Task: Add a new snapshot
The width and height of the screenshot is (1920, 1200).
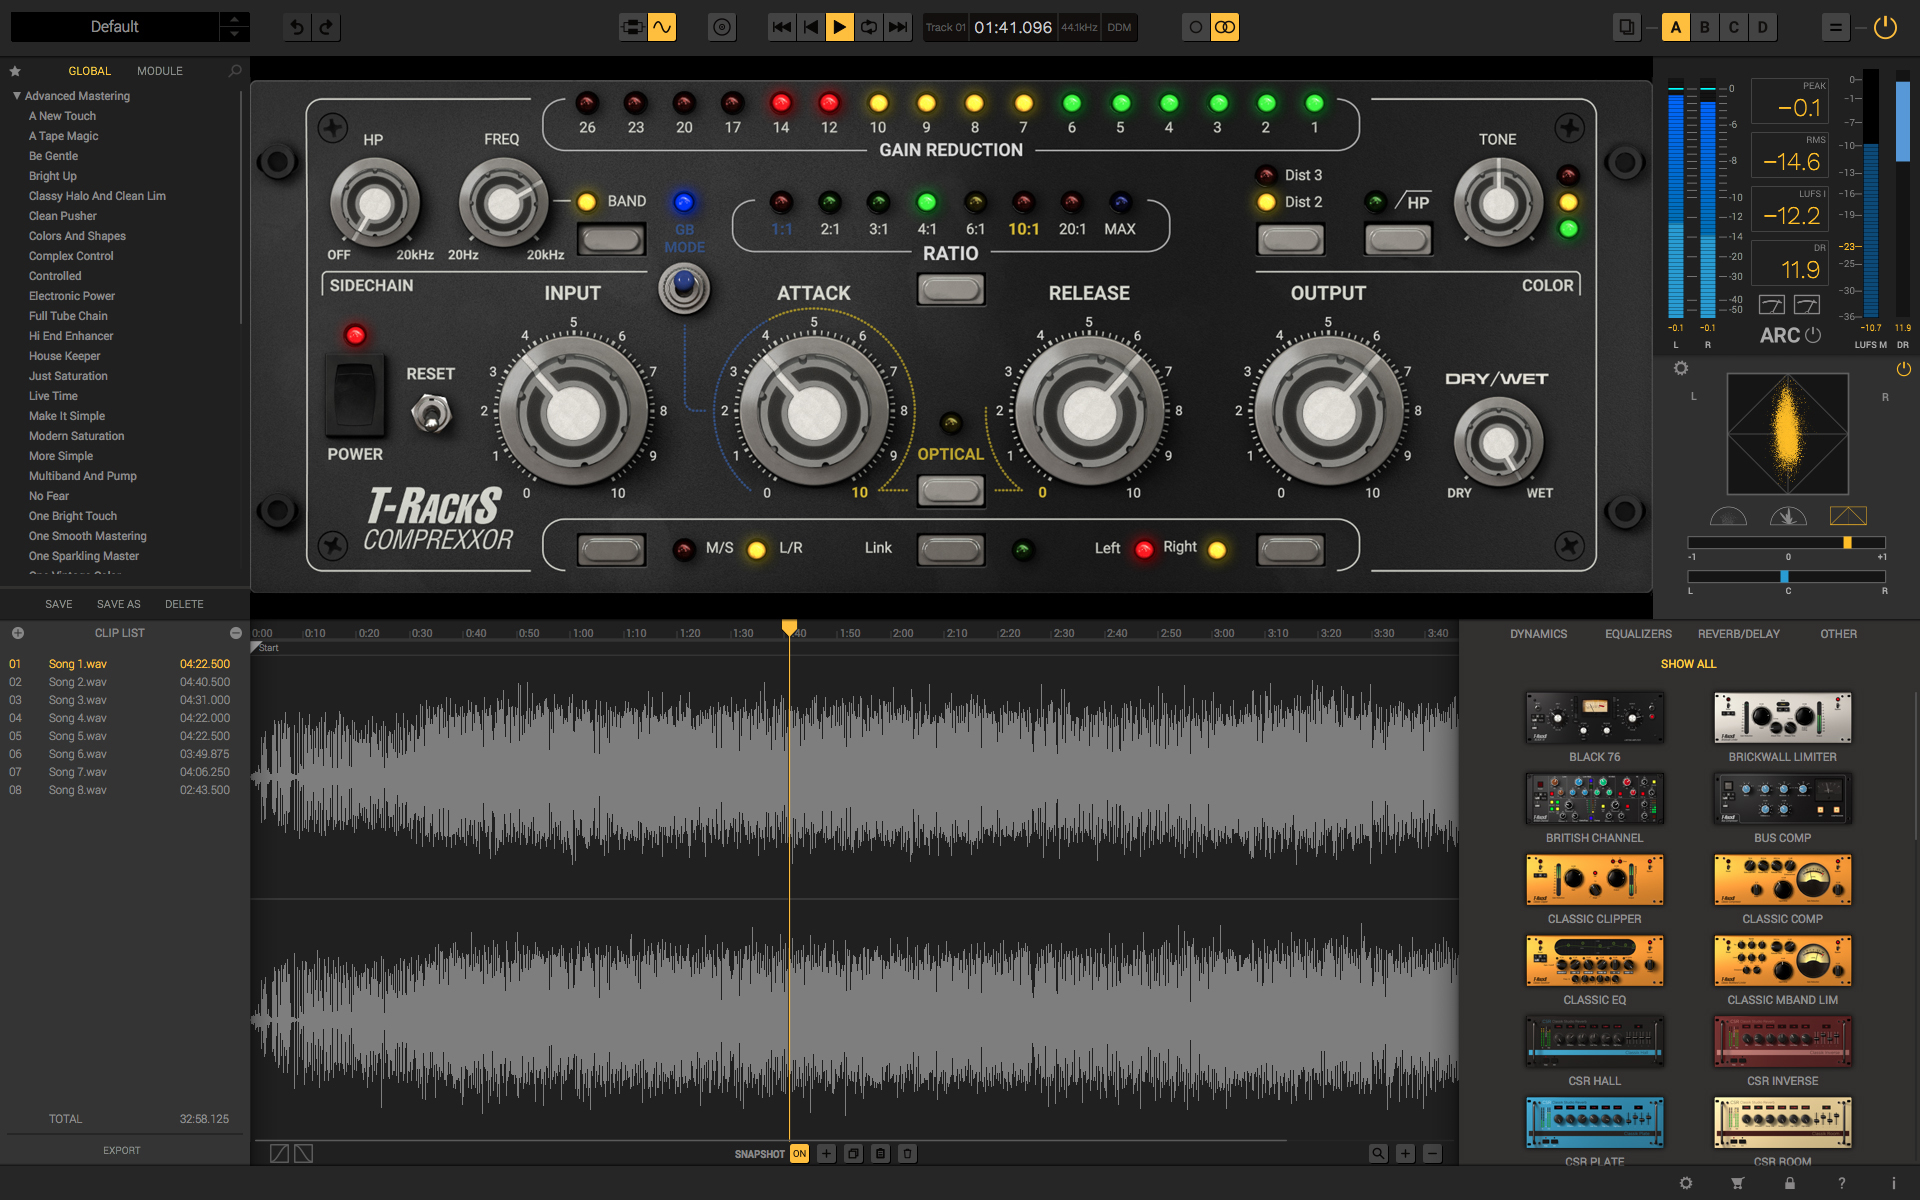Action: coord(826,1153)
